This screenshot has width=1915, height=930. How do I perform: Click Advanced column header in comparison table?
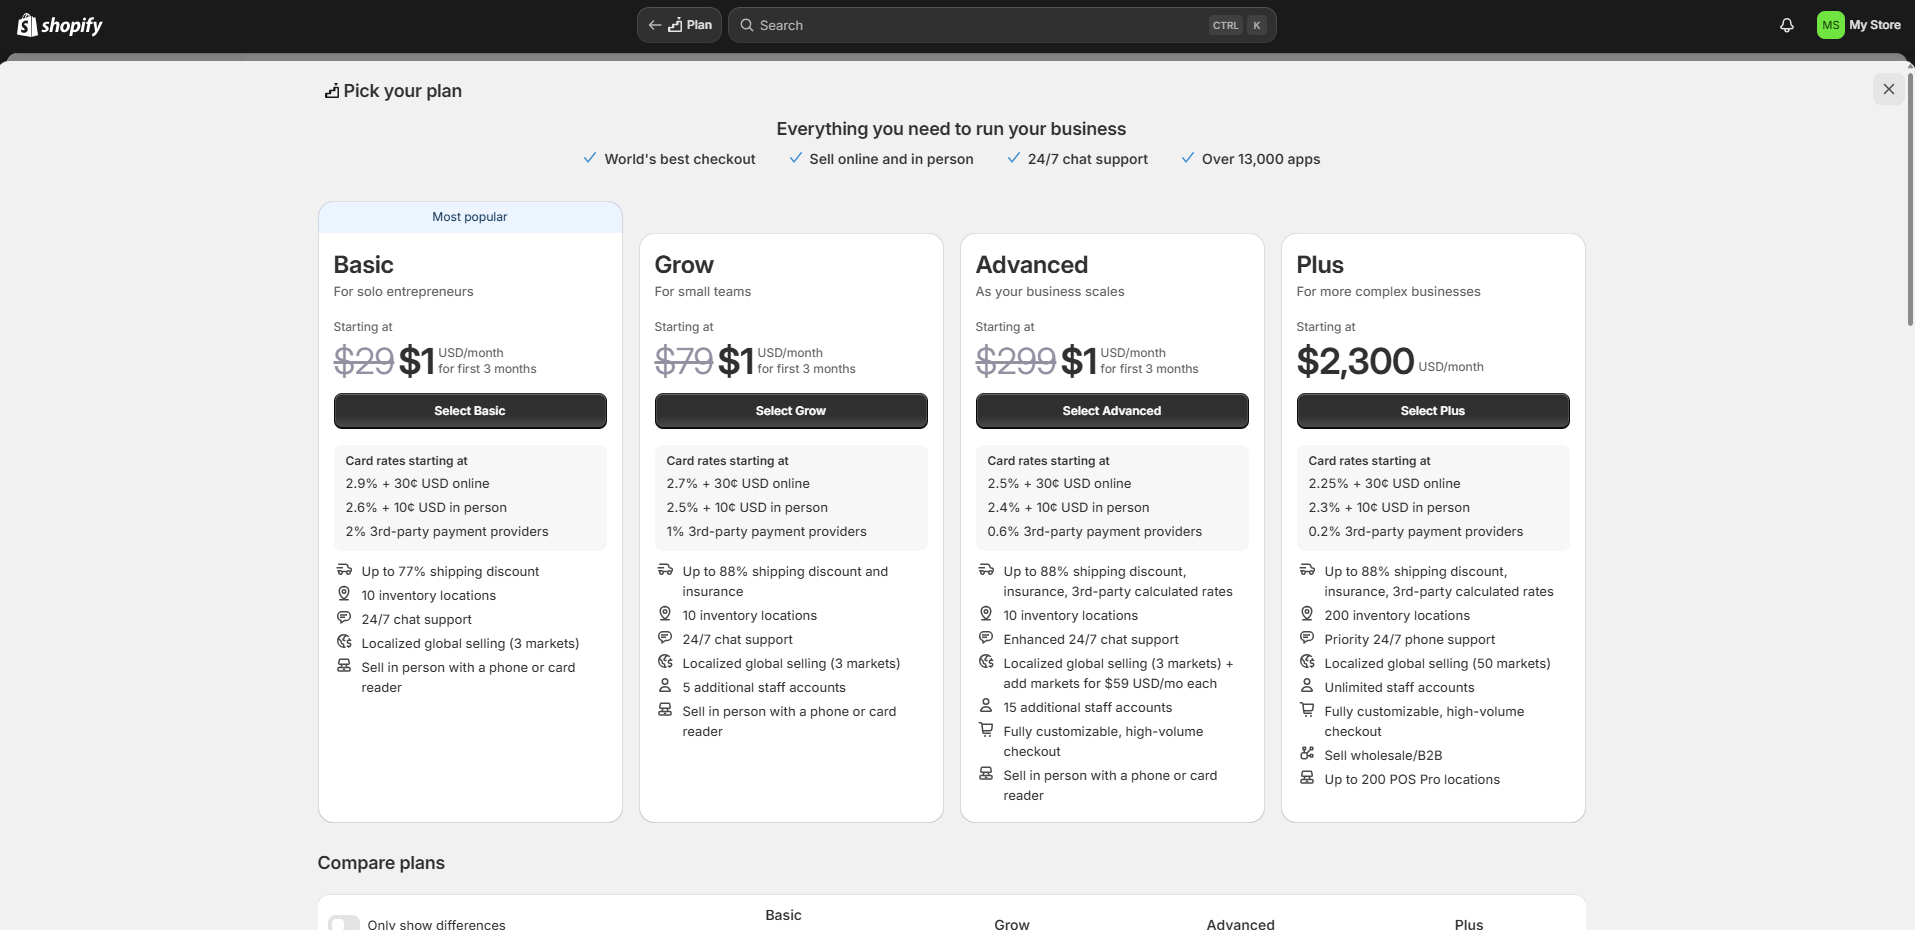[1241, 924]
